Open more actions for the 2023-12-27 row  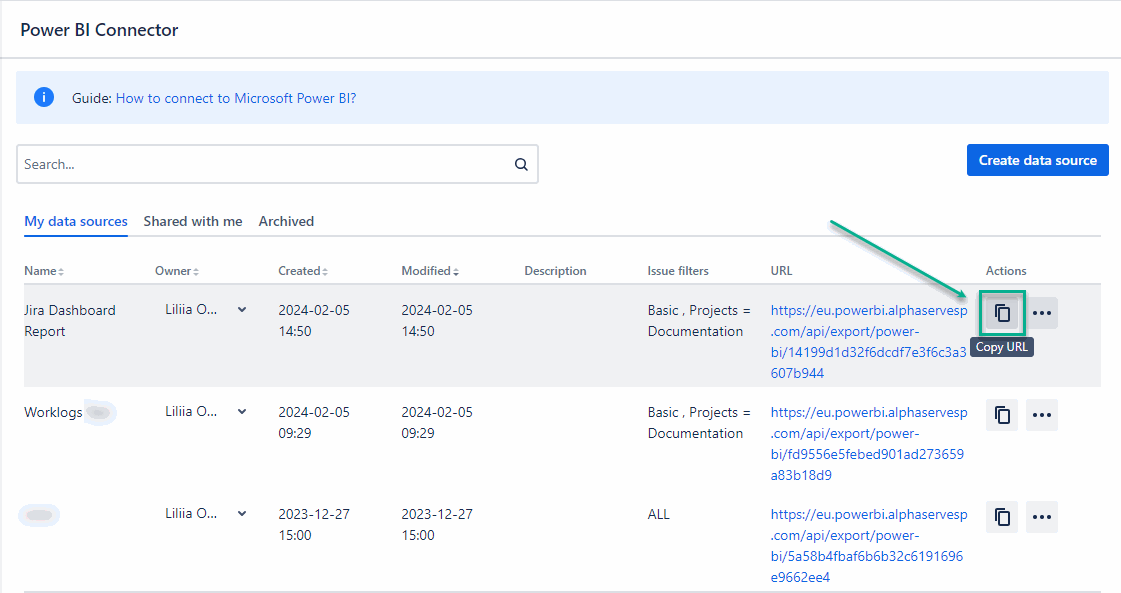1042,517
